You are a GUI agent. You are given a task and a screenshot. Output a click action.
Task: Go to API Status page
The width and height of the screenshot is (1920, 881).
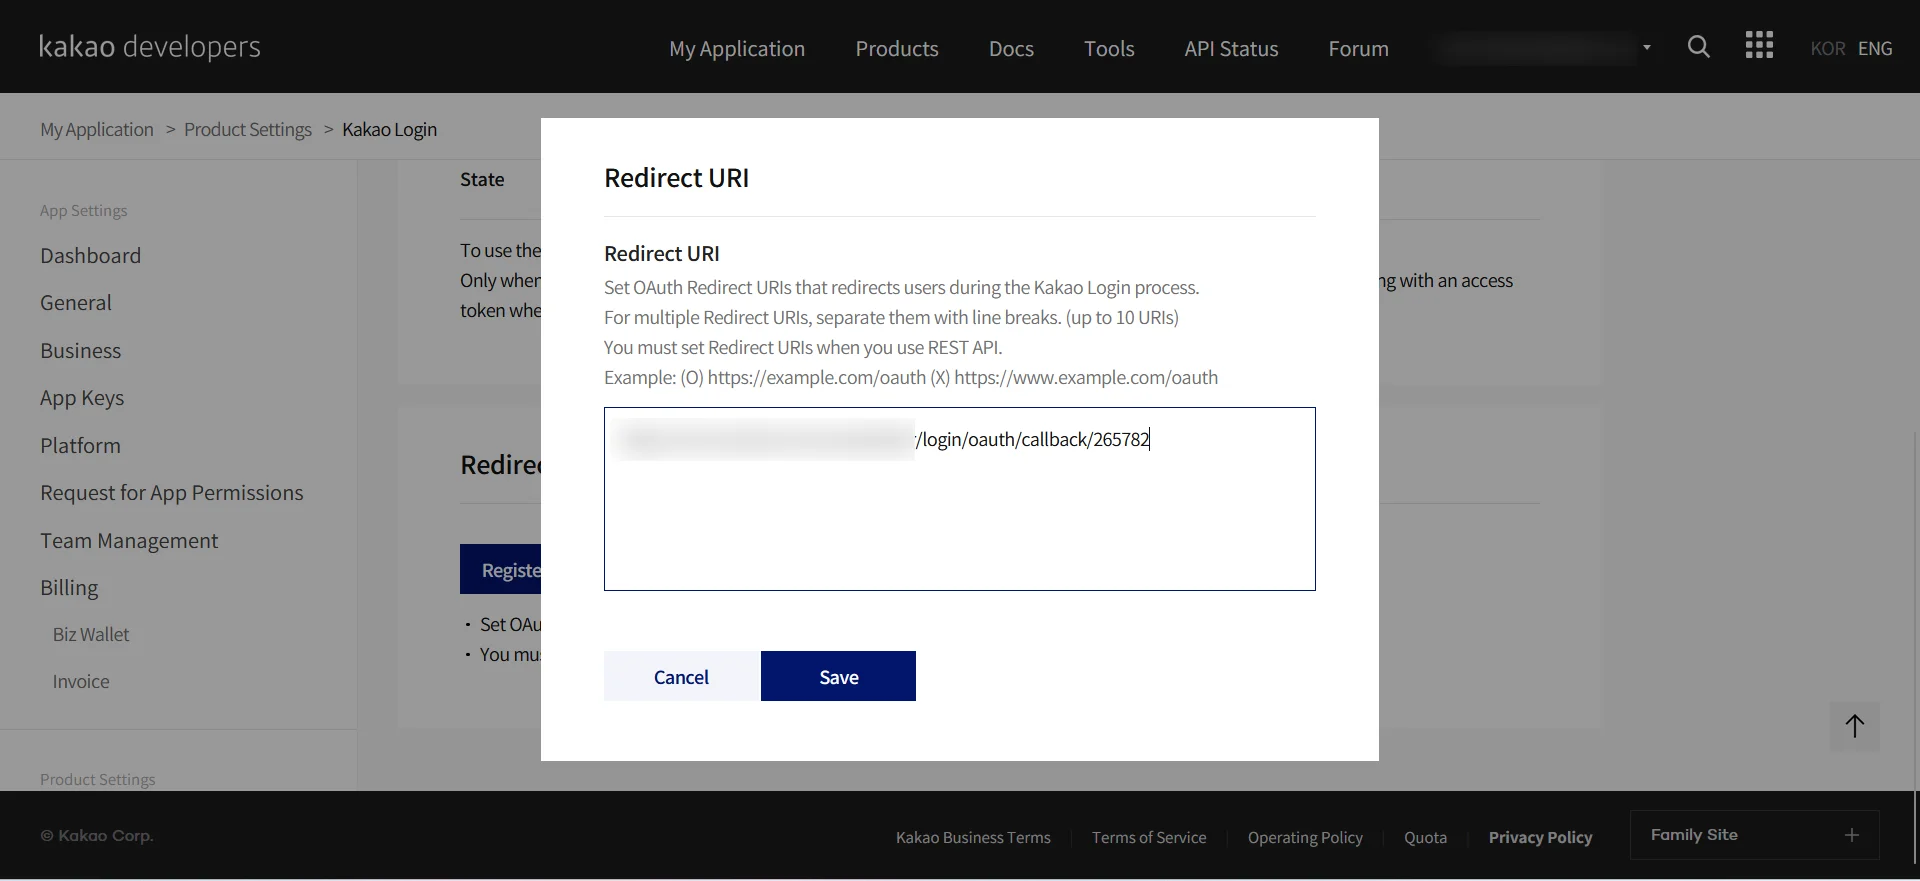[1231, 49]
